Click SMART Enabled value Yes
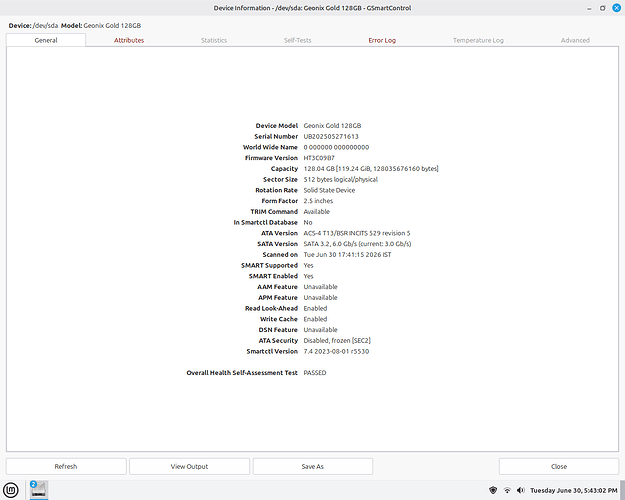This screenshot has height=500, width=625. pos(308,276)
